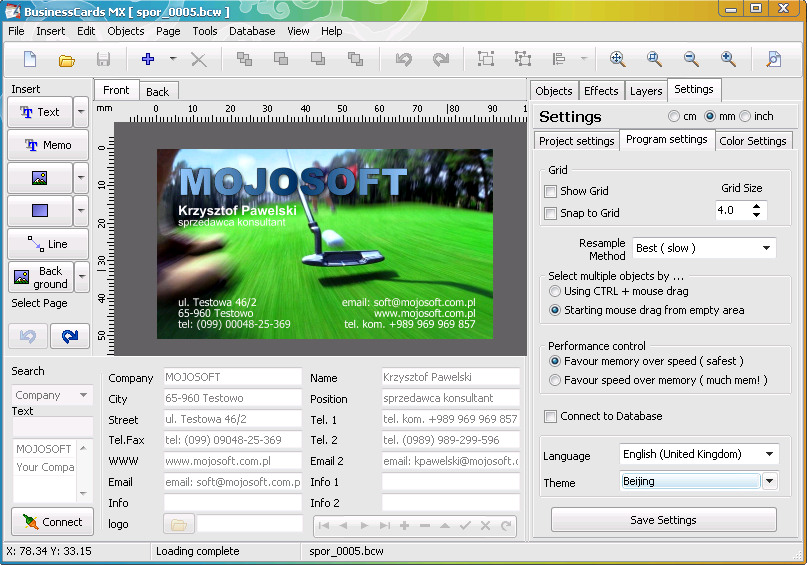Click the print preview icon
This screenshot has width=807, height=565.
pyautogui.click(x=774, y=59)
